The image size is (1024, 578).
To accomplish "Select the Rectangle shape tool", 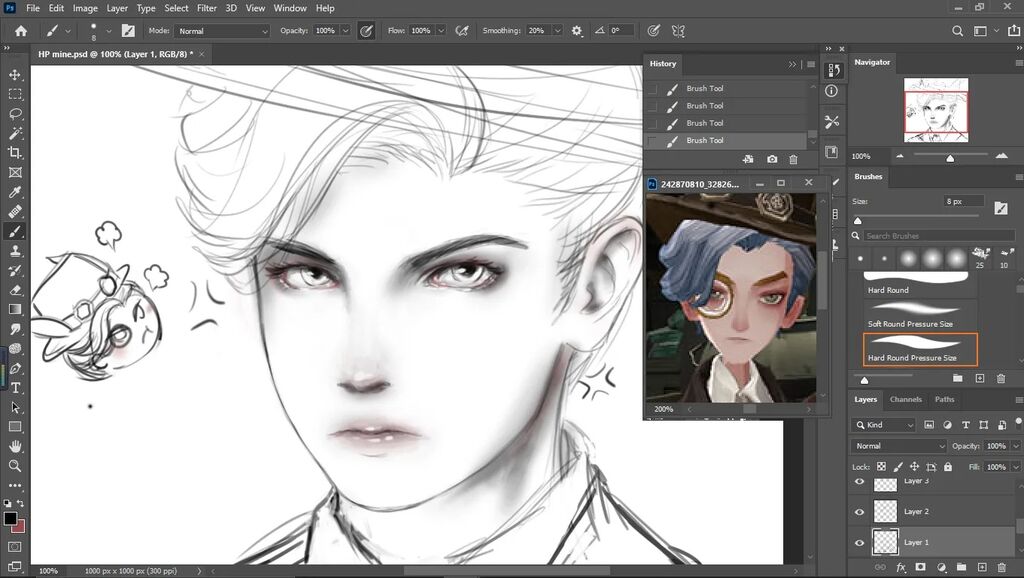I will (x=15, y=427).
